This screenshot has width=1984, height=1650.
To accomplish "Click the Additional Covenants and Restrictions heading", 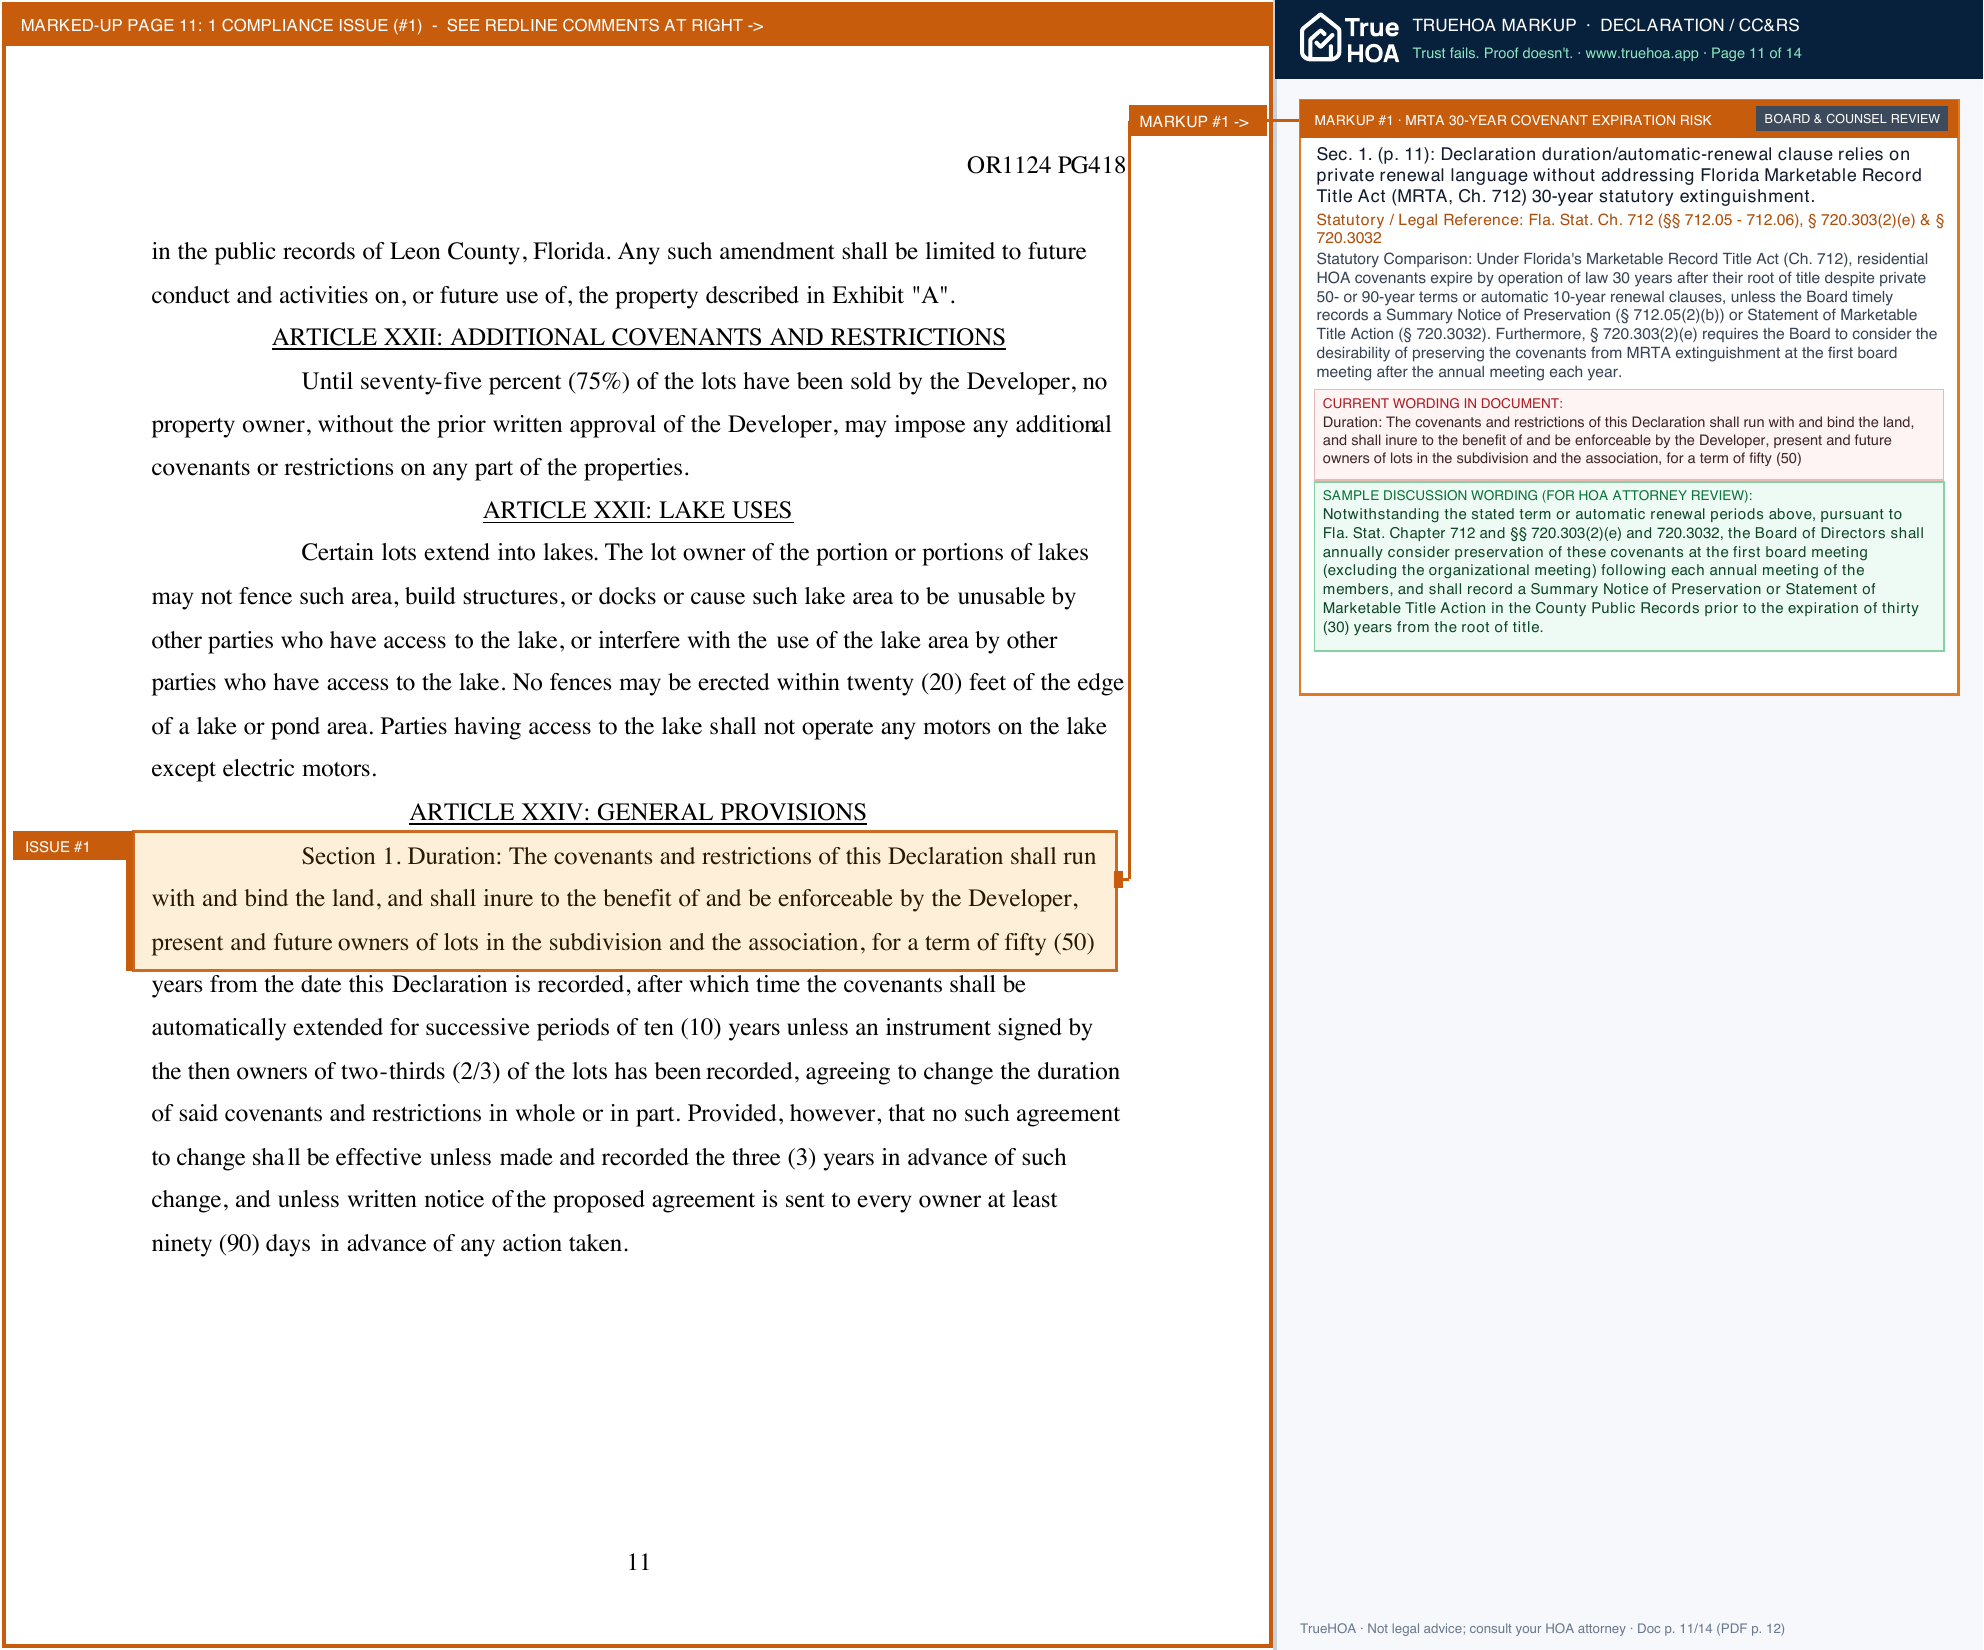I will [638, 337].
